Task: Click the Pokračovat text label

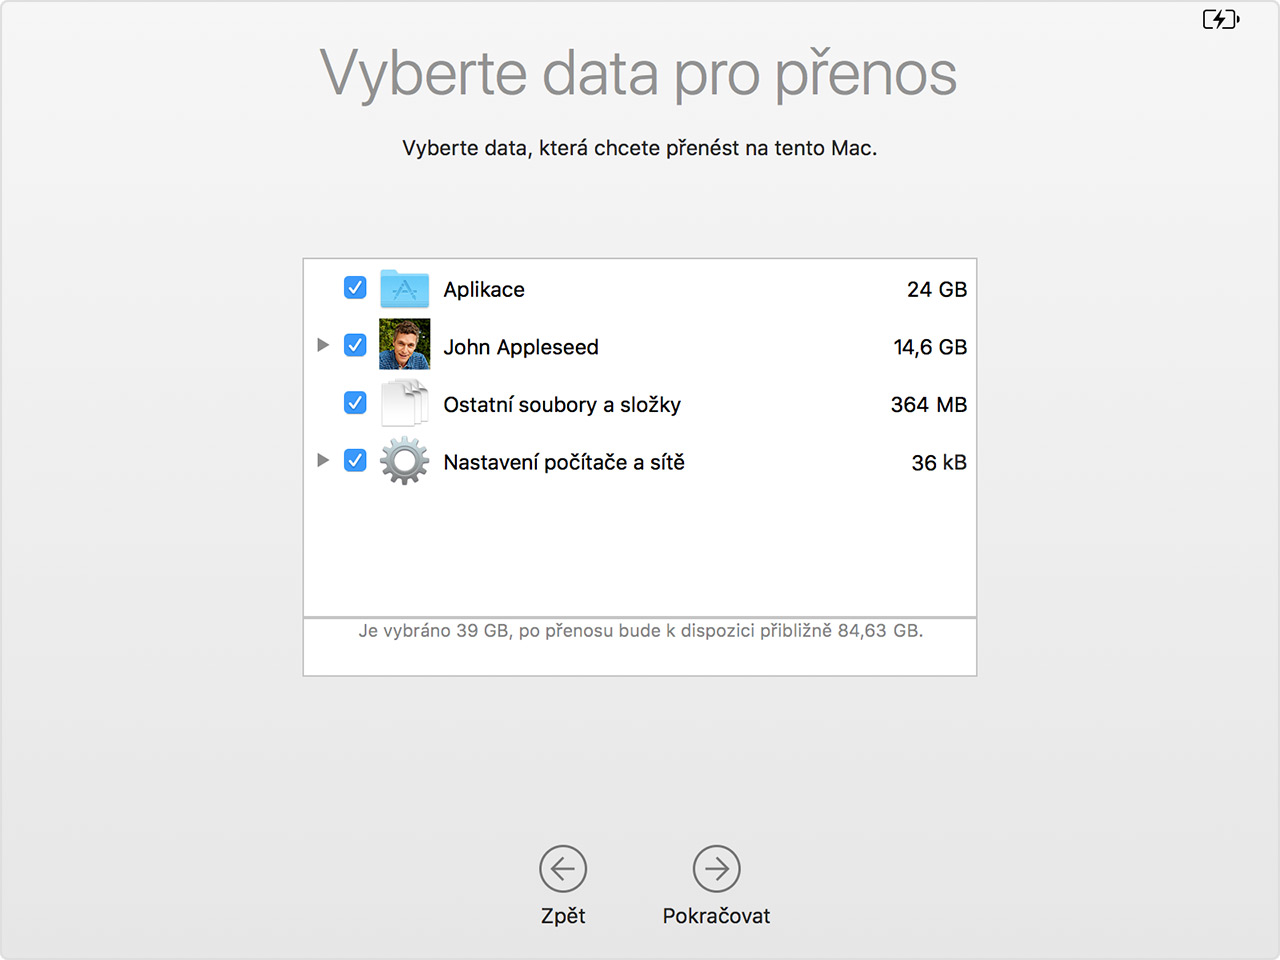Action: click(x=716, y=916)
